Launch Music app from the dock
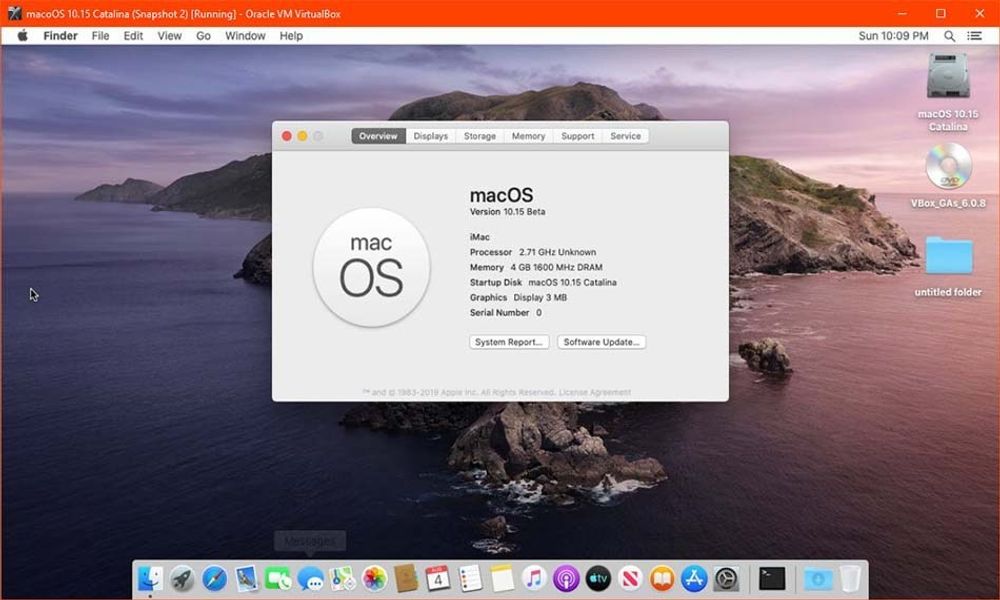 [x=534, y=579]
